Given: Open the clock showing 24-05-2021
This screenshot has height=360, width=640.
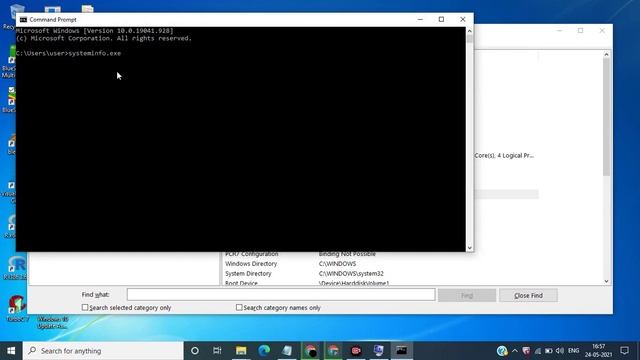Looking at the screenshot, I should (x=598, y=351).
